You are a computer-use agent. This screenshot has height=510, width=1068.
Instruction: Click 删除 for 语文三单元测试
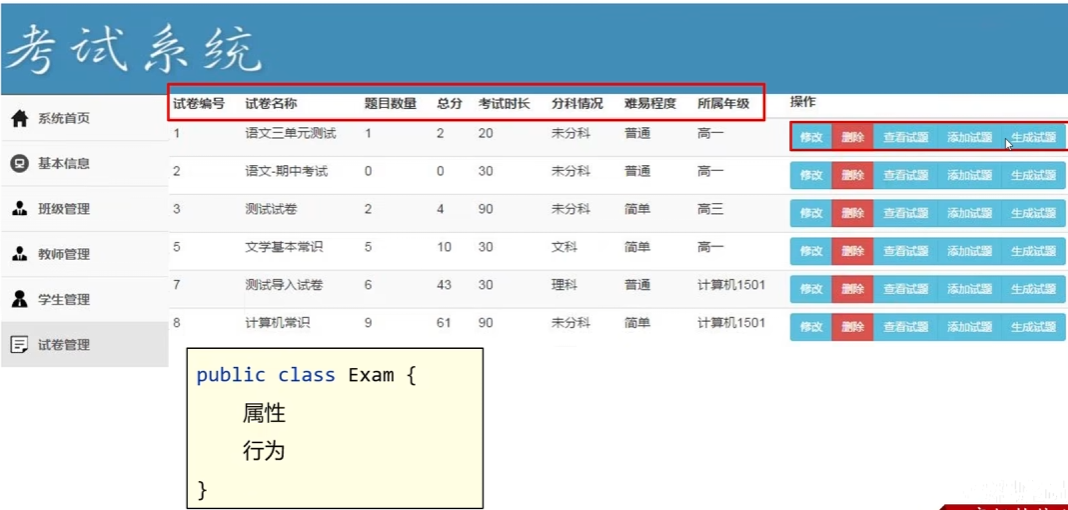click(x=852, y=137)
